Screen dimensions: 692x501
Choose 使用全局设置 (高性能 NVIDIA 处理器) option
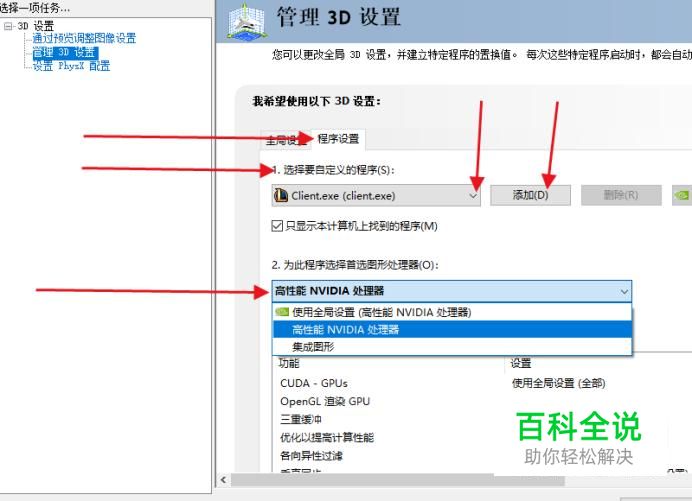[x=452, y=313]
